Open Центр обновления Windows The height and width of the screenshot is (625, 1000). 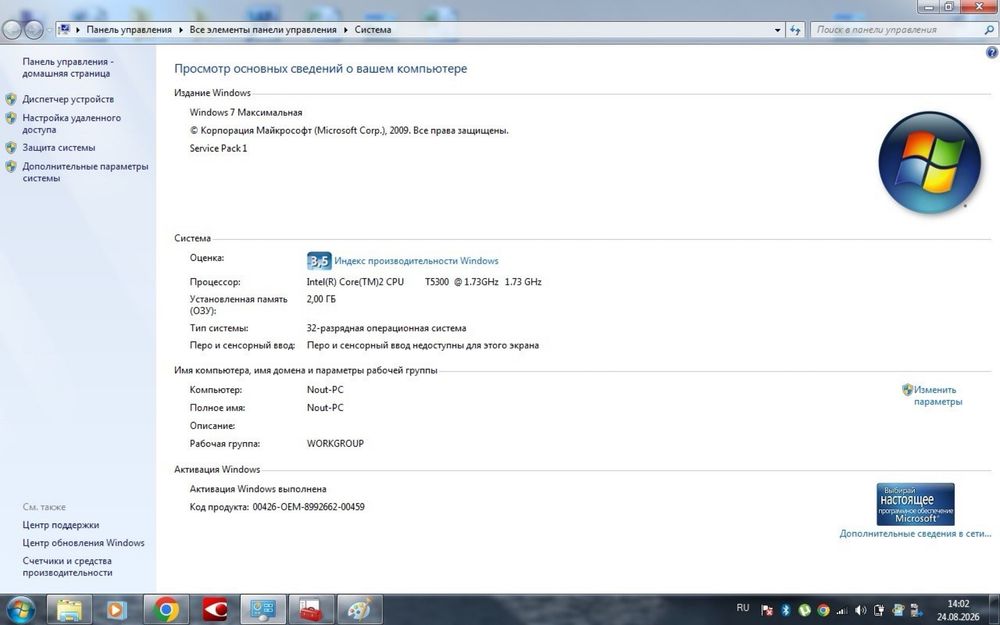pyautogui.click(x=84, y=543)
